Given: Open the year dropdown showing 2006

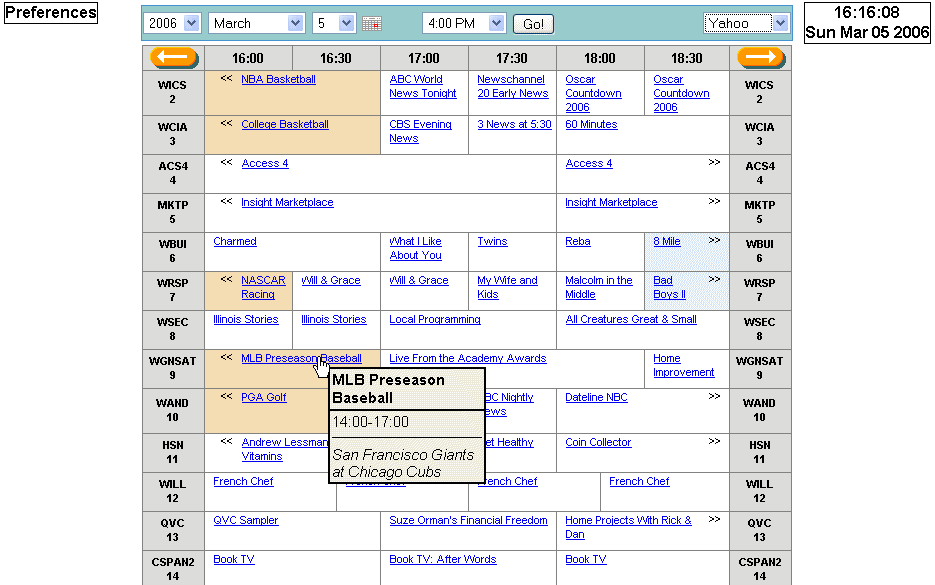Looking at the screenshot, I should tap(172, 23).
